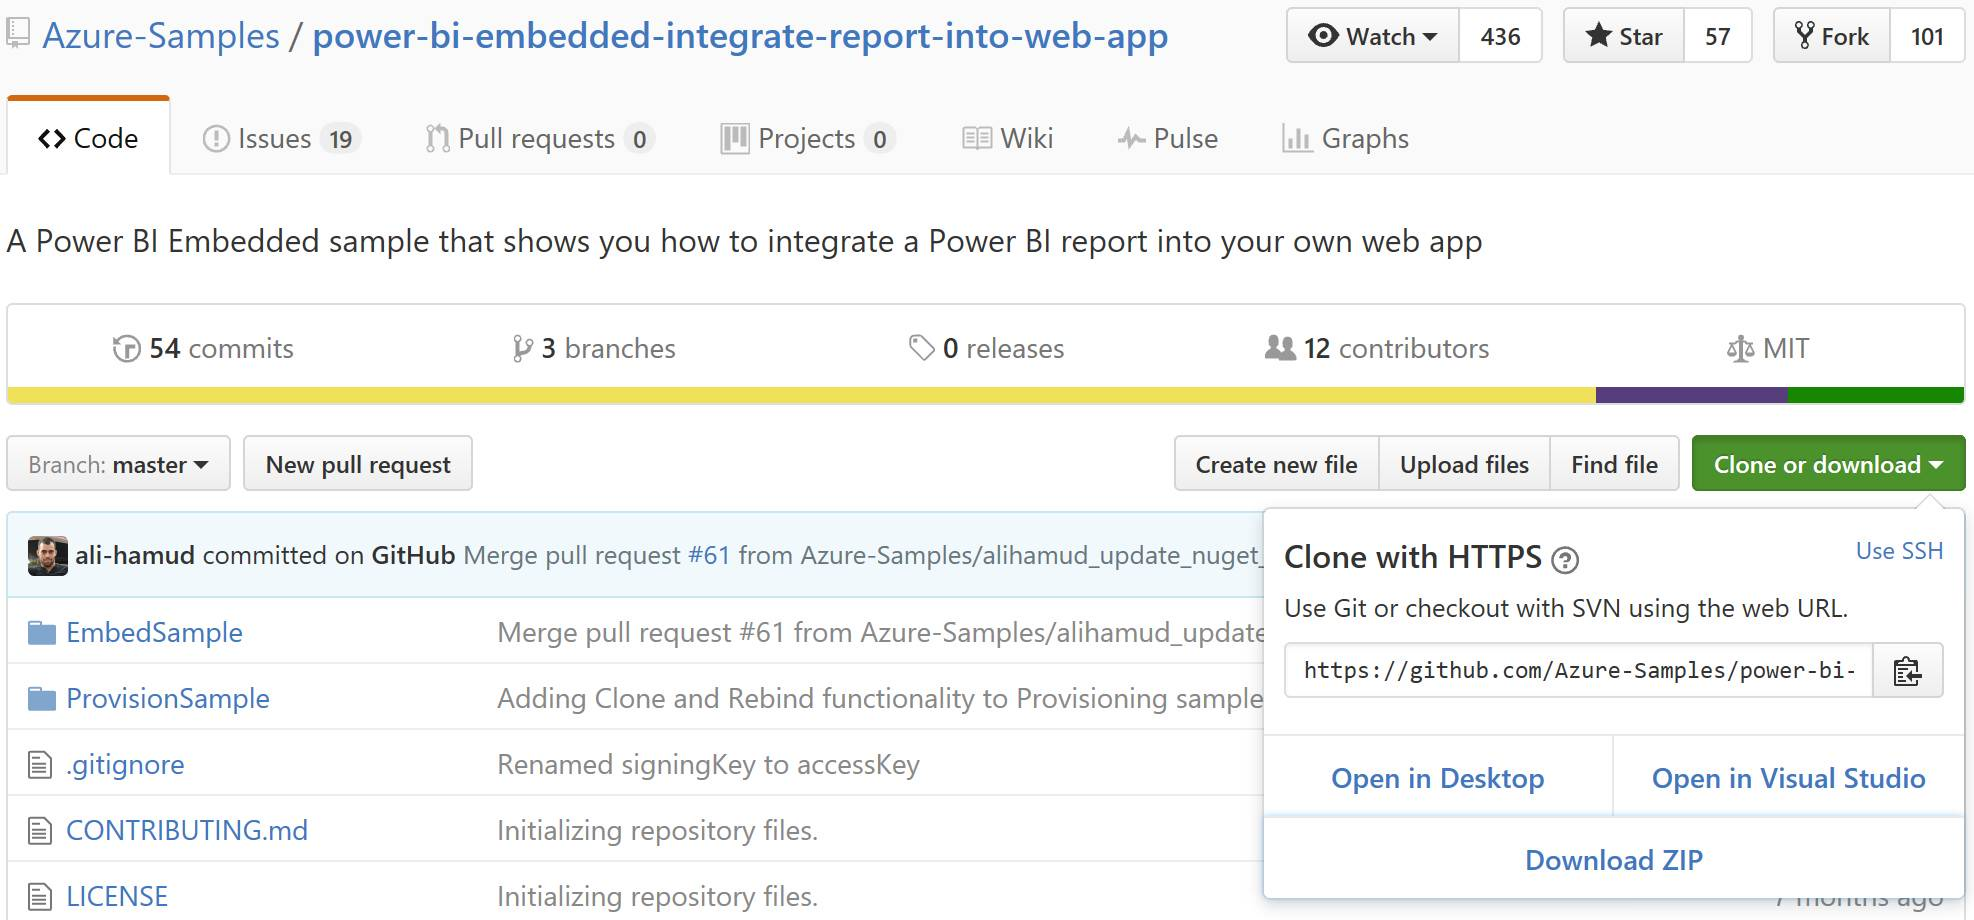Image resolution: width=1974 pixels, height=920 pixels.
Task: Open ali-hamud's profile link
Action: (135, 555)
